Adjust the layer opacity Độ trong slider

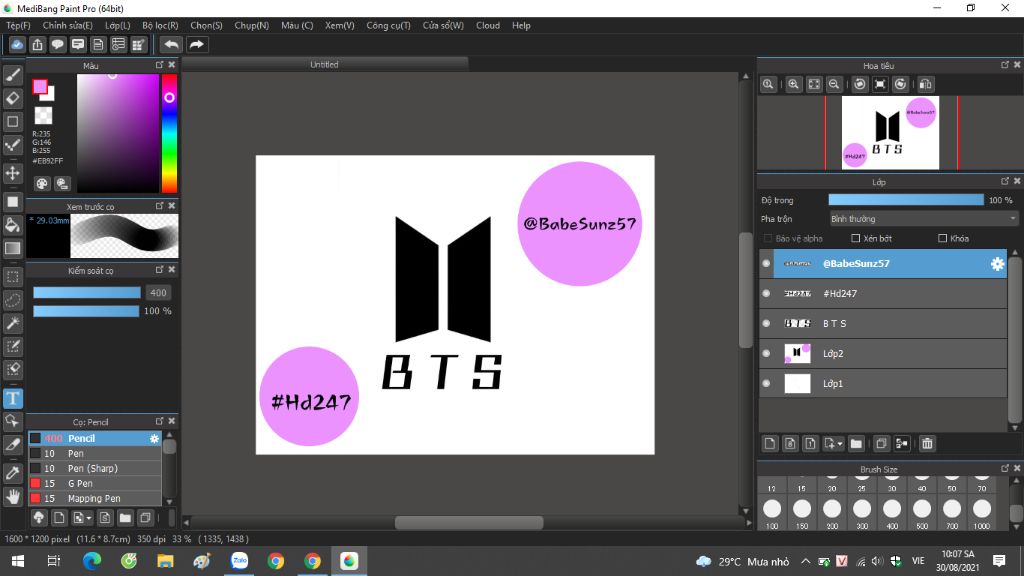[x=906, y=200]
